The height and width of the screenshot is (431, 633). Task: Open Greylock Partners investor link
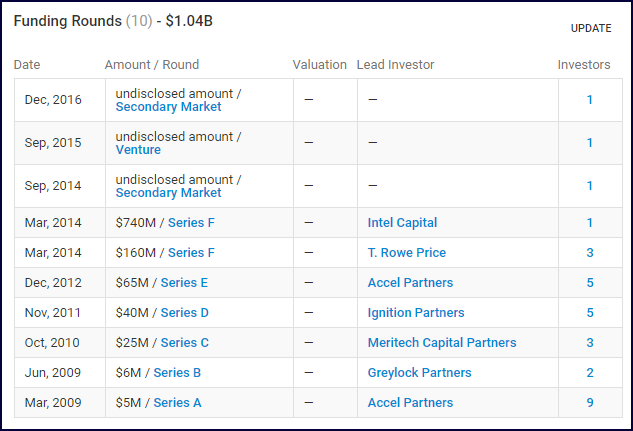point(419,372)
